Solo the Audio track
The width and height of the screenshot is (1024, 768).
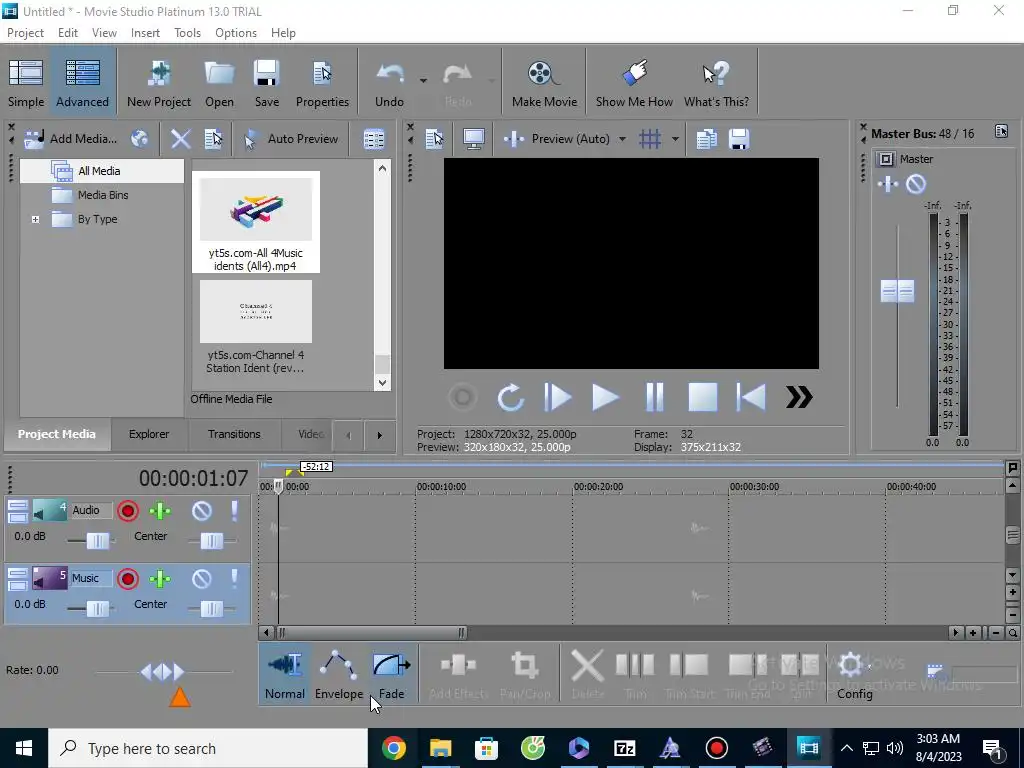click(x=234, y=511)
